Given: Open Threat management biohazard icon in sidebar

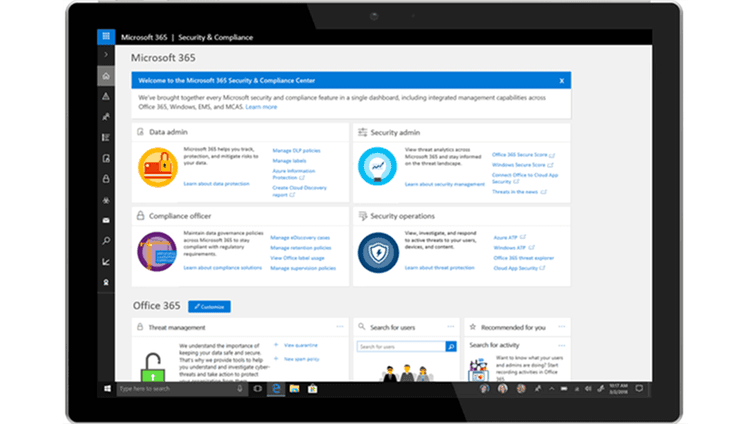Looking at the screenshot, I should (106, 200).
